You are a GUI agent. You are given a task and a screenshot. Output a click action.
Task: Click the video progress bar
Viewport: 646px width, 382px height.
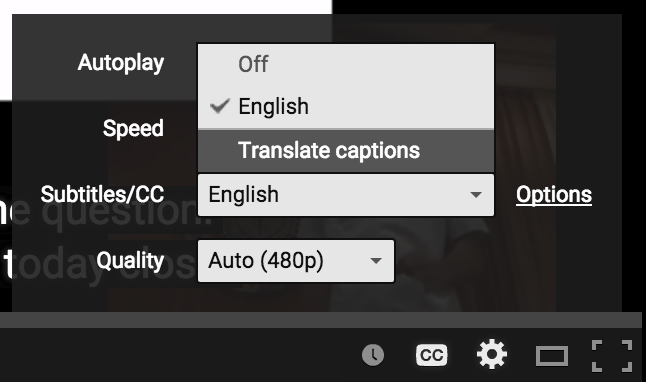pos(321,320)
